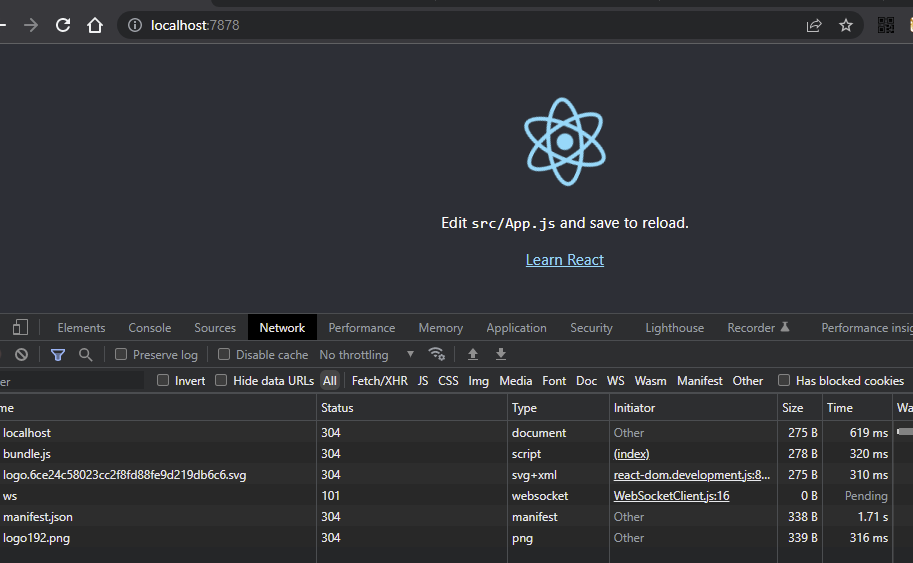The image size is (913, 563).
Task: Filter requests by Media type
Action: point(515,381)
